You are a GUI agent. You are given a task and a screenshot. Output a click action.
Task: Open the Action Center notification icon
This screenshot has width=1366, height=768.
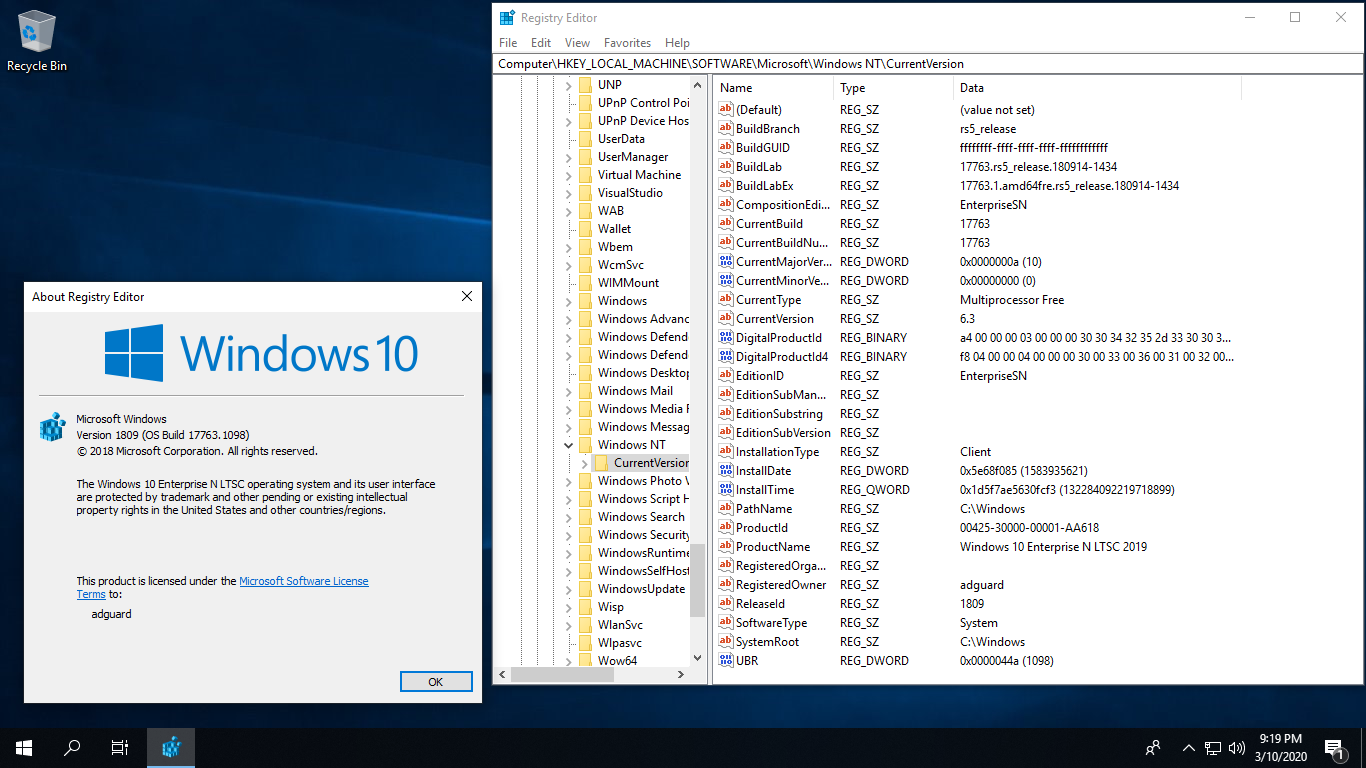click(1332, 747)
